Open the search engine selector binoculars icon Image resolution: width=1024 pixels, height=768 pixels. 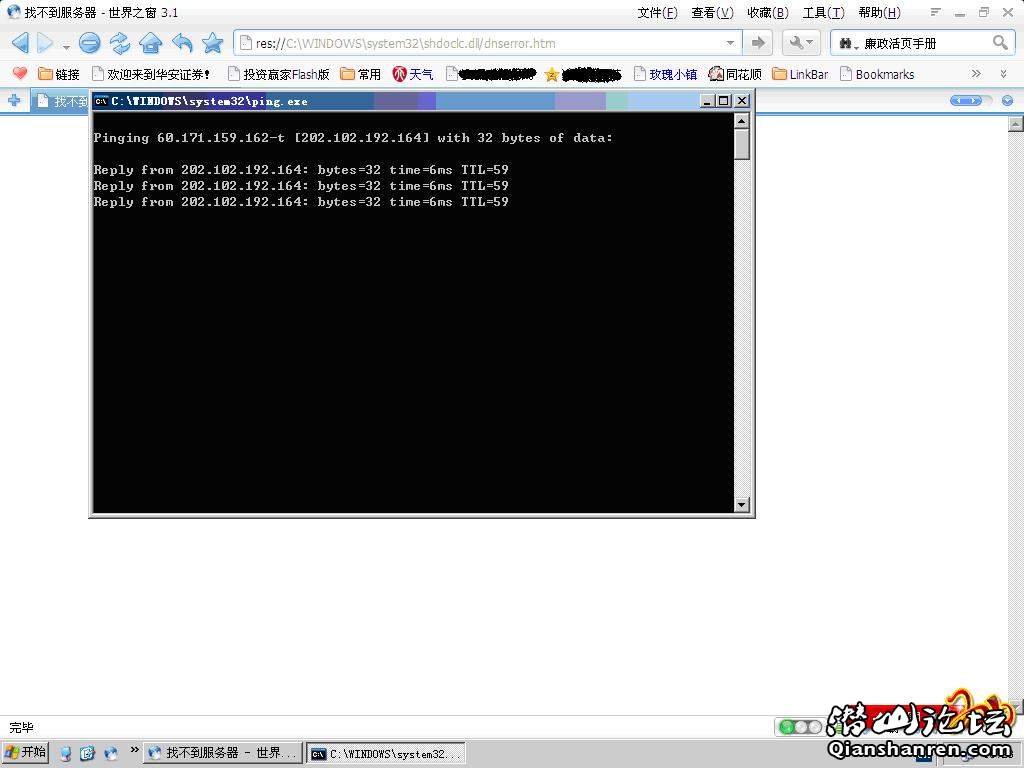pyautogui.click(x=848, y=44)
